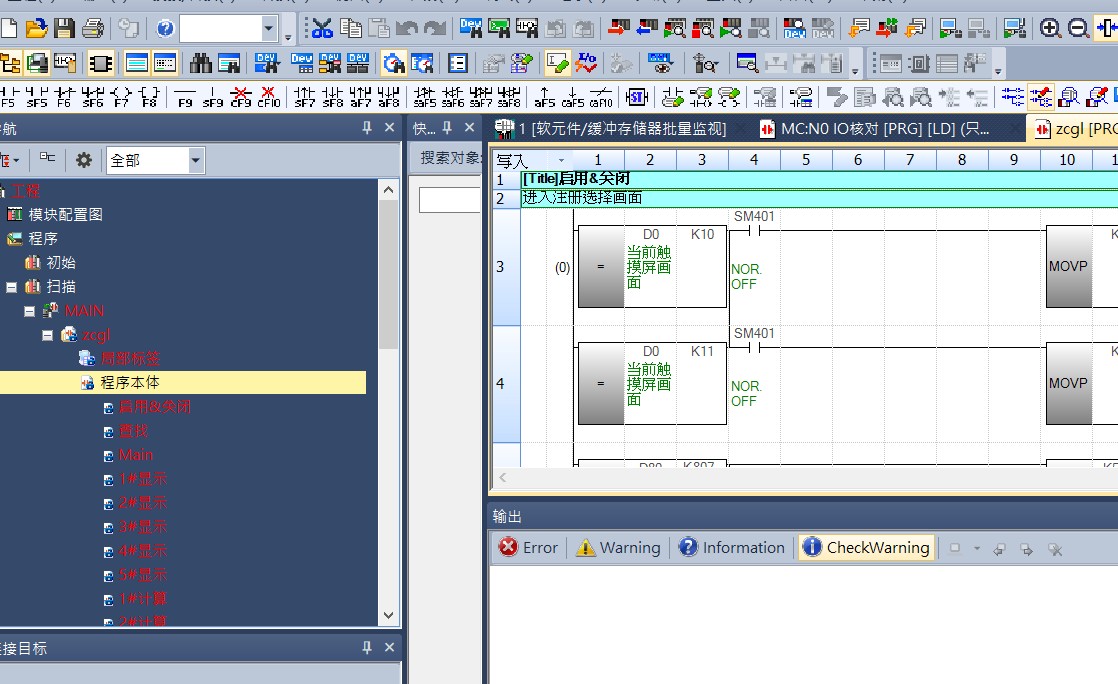This screenshot has height=684, width=1118.
Task: Open the 全部 filter dropdown
Action: (x=196, y=160)
